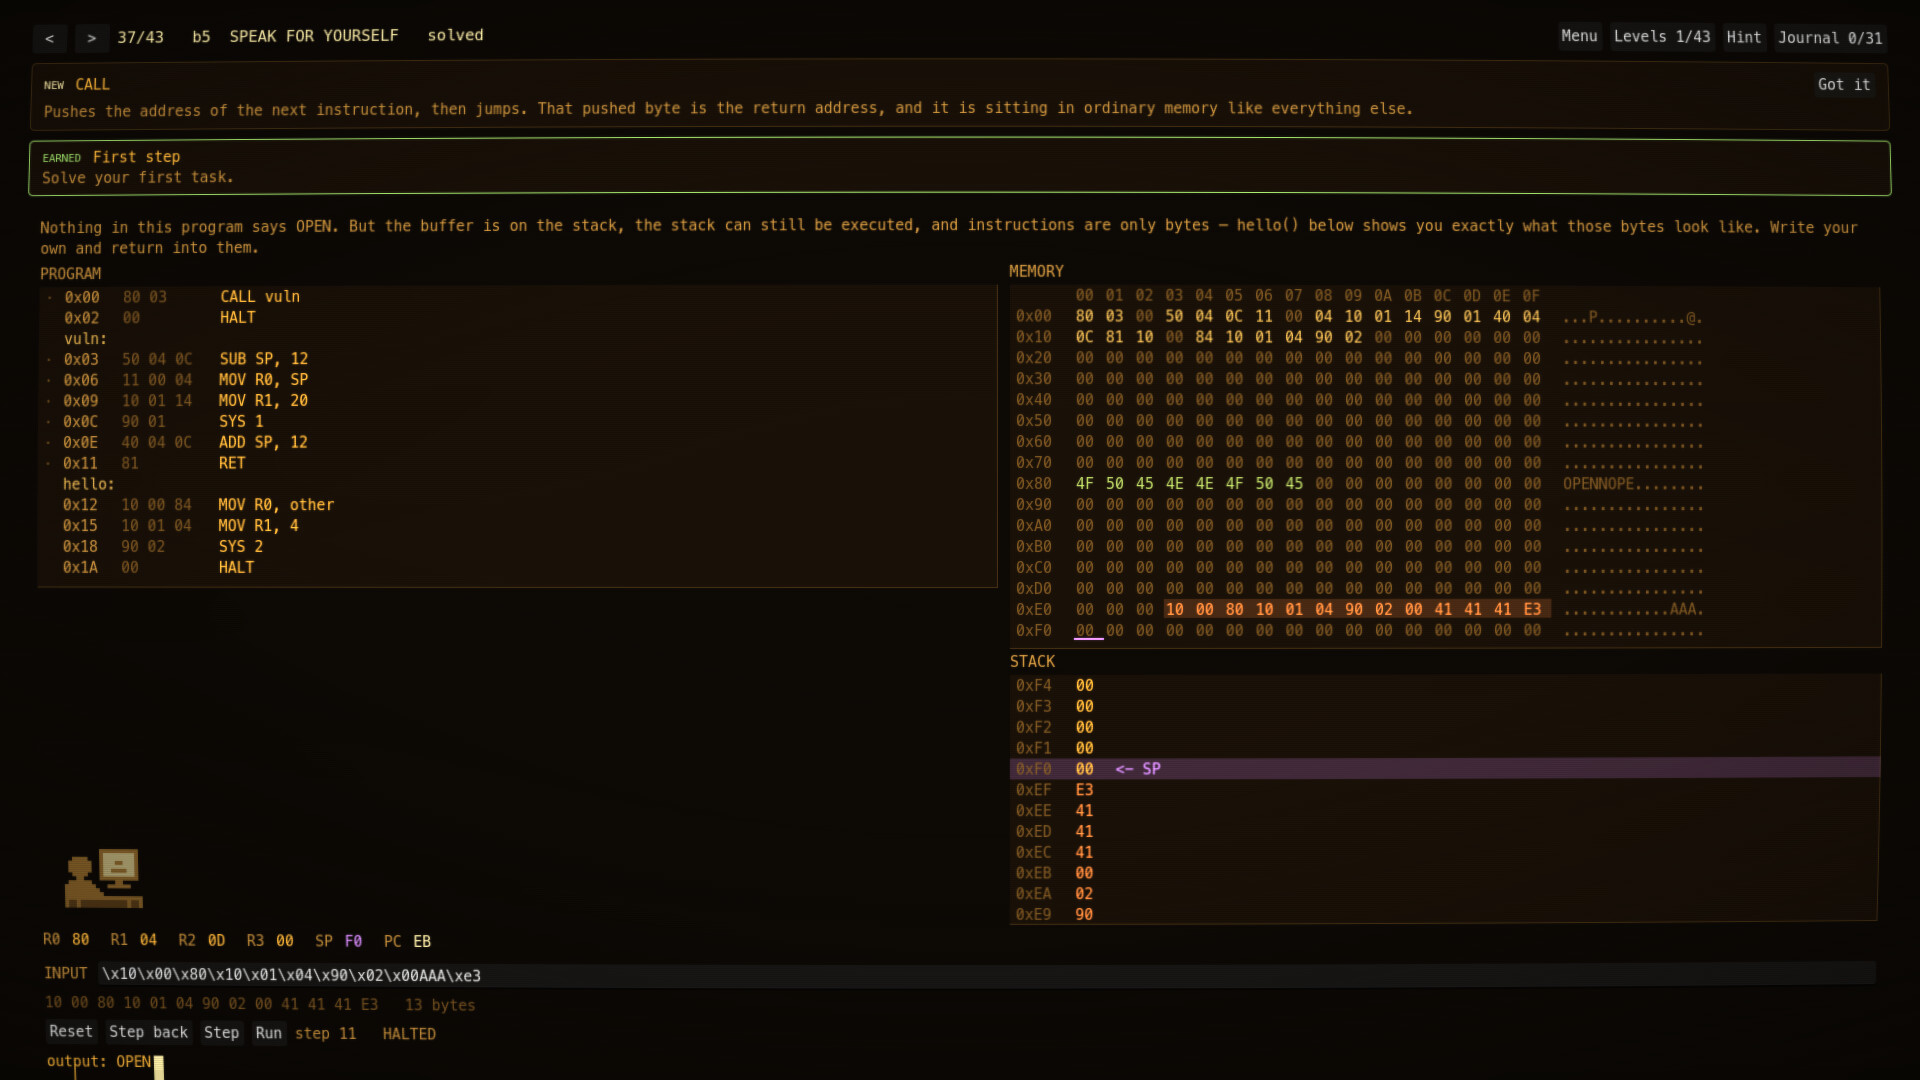The width and height of the screenshot is (1920, 1080).
Task: Click the hacker-at-computer pixel icon
Action: pyautogui.click(x=104, y=879)
